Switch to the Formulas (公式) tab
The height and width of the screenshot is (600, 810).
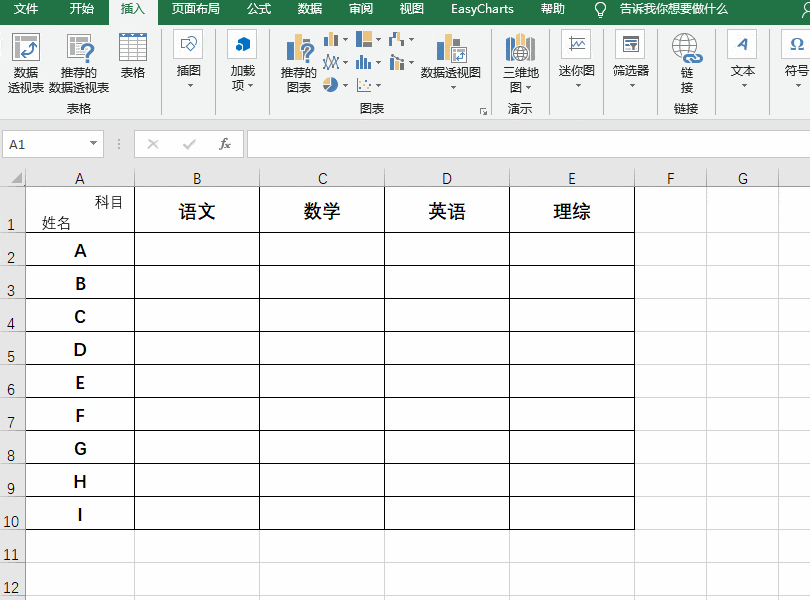[259, 9]
